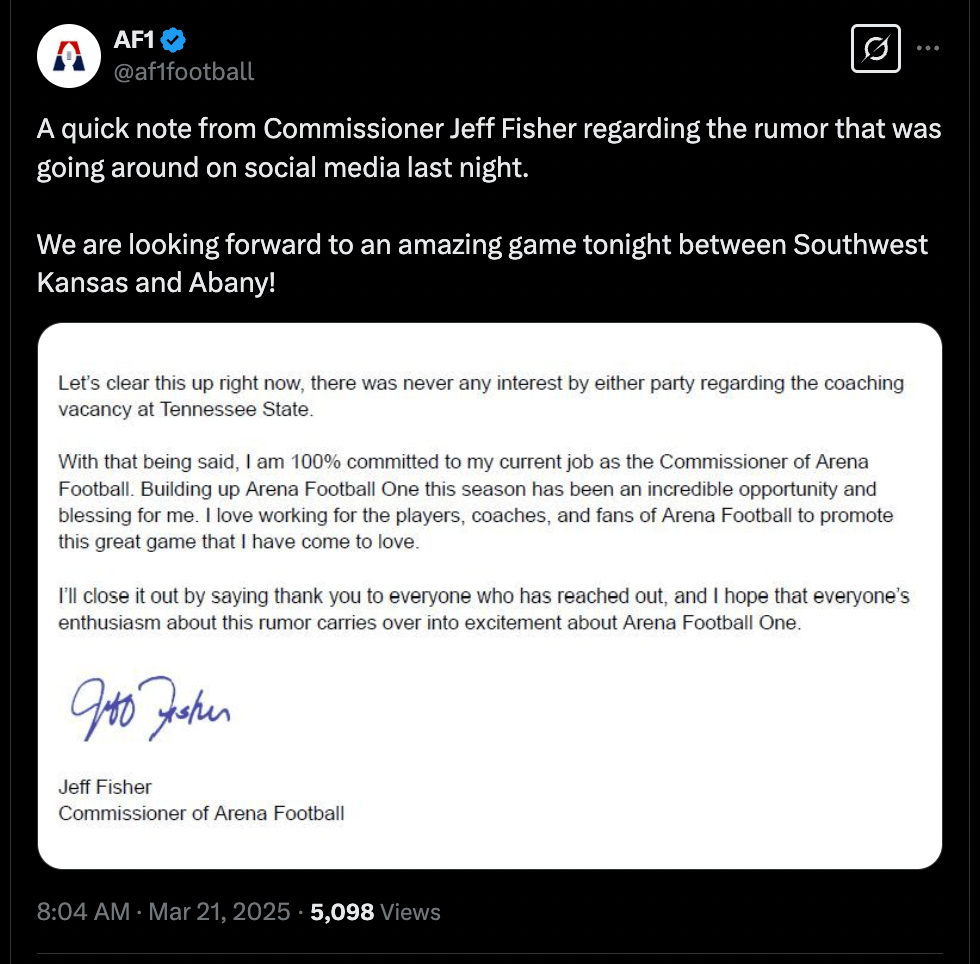Open the three-dot More options menu
Viewport: 980px width, 964px height.
(929, 48)
